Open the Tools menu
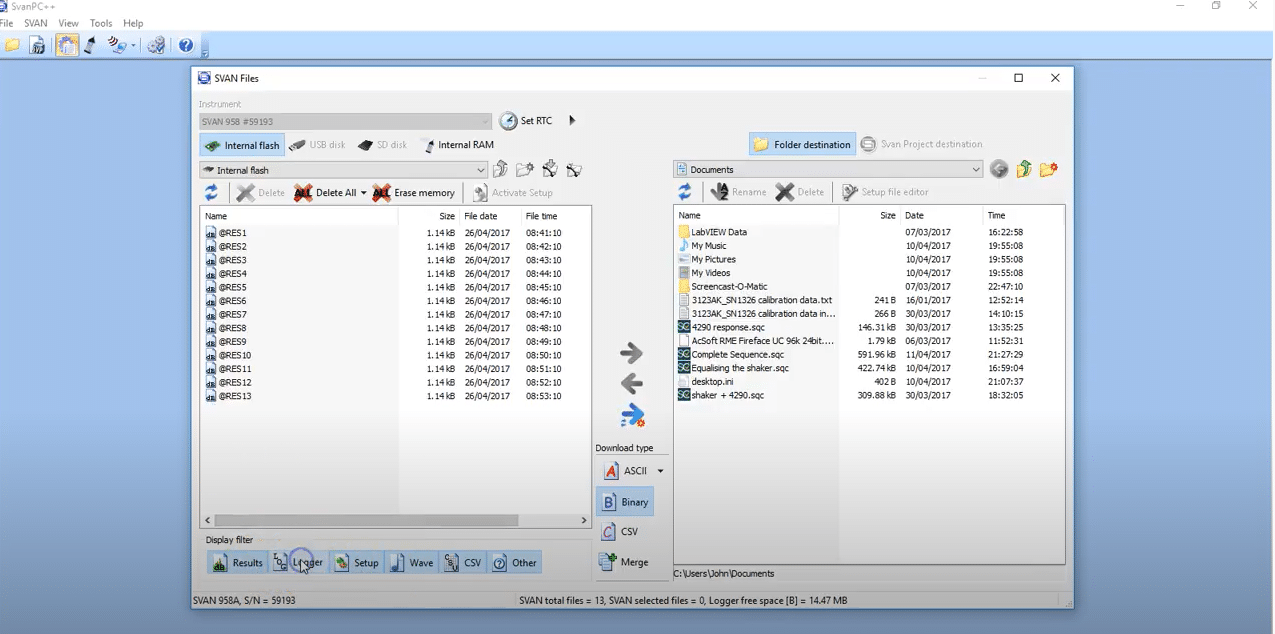The width and height of the screenshot is (1275, 634). 101,23
